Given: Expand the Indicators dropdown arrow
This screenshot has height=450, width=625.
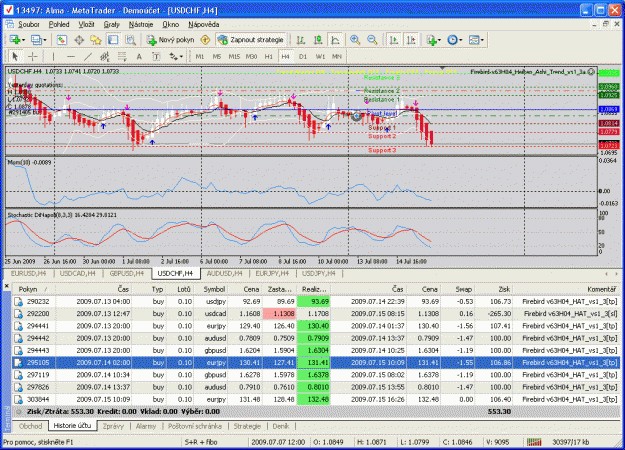Looking at the screenshot, I should (x=439, y=40).
